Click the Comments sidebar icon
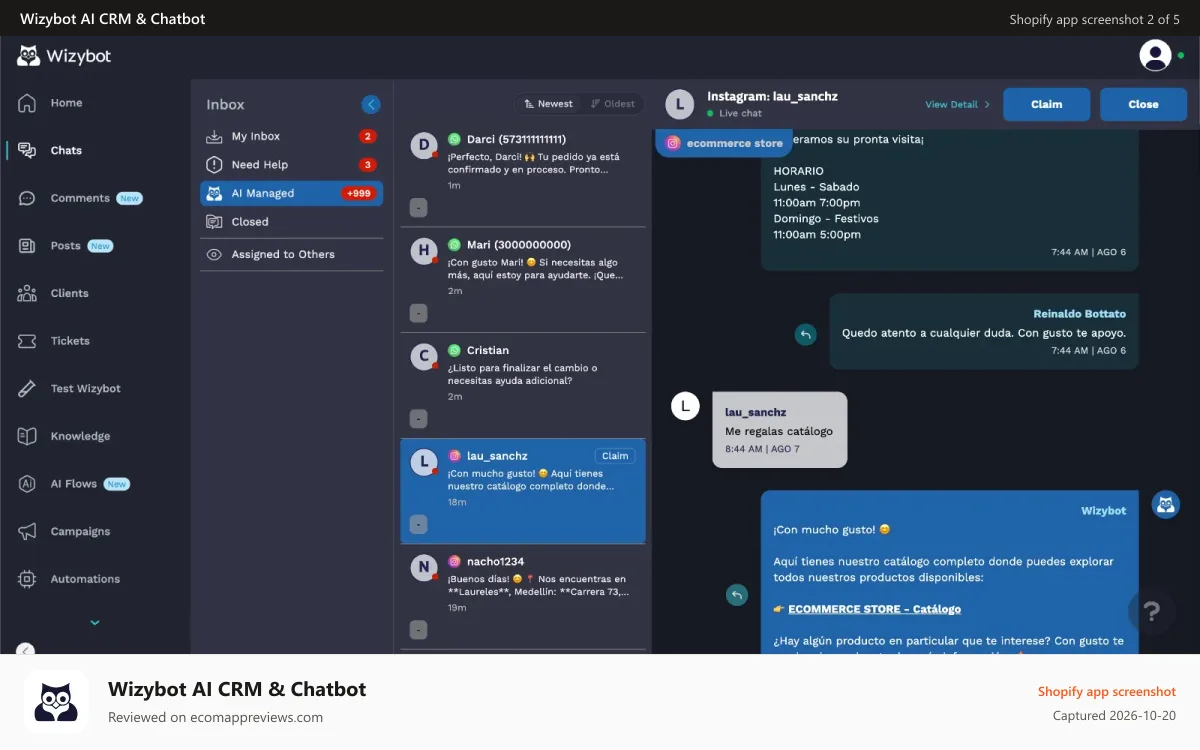Screen dimensions: 1200x750 27,198
